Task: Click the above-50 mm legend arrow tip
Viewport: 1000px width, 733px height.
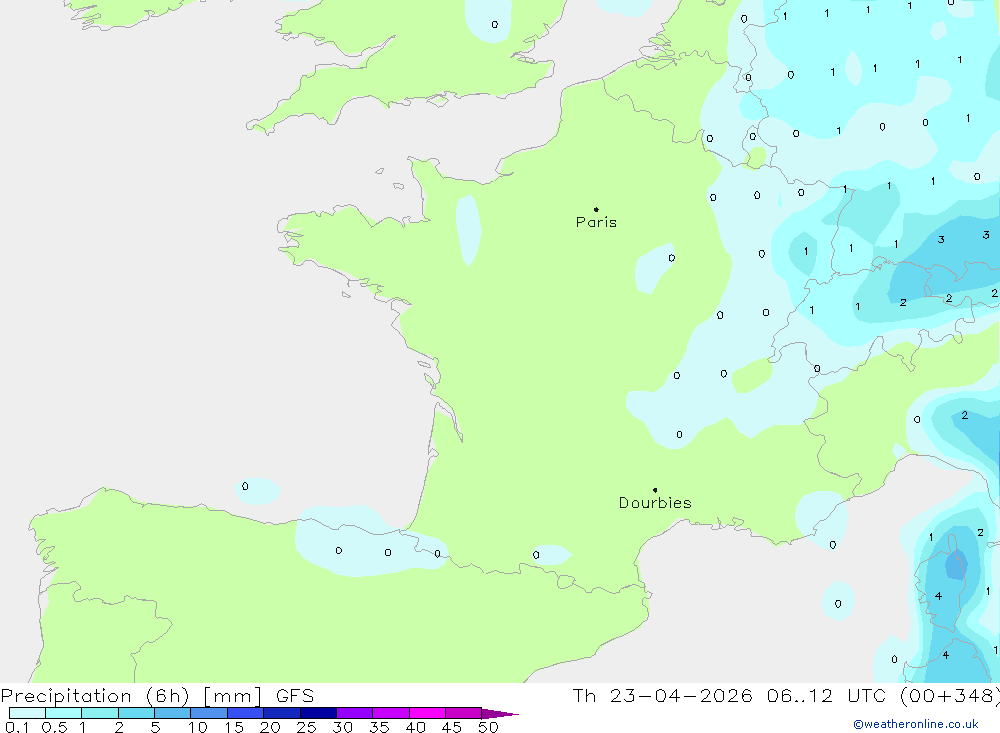Action: point(501,714)
